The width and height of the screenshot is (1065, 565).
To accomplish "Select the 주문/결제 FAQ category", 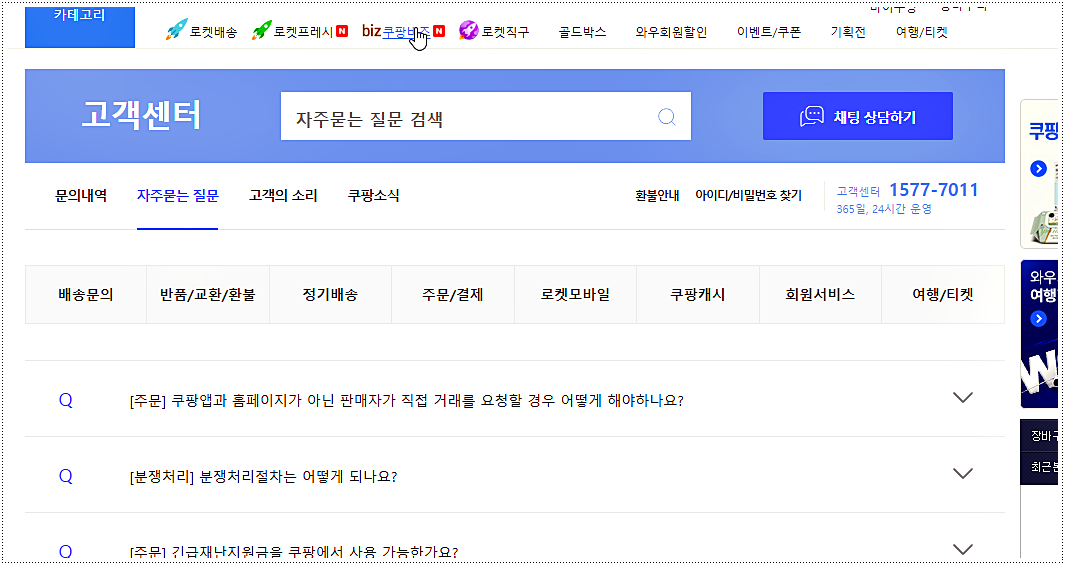I will click(453, 295).
